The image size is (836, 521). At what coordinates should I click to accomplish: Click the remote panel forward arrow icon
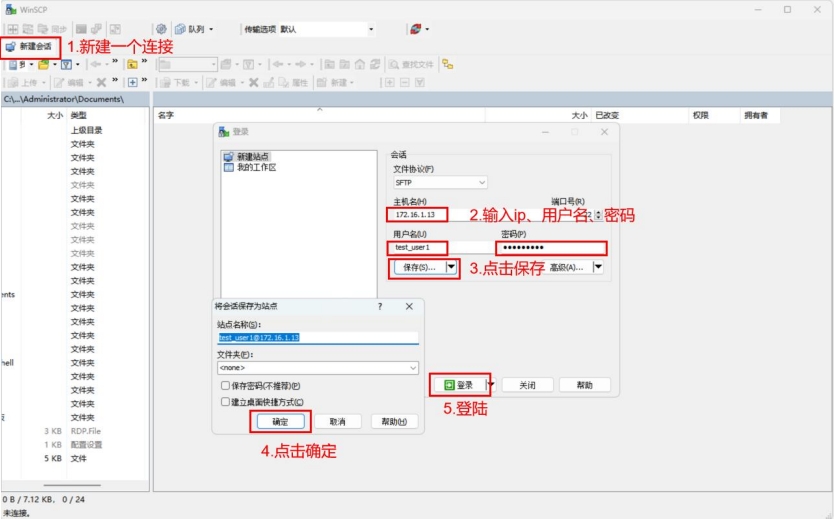[301, 65]
